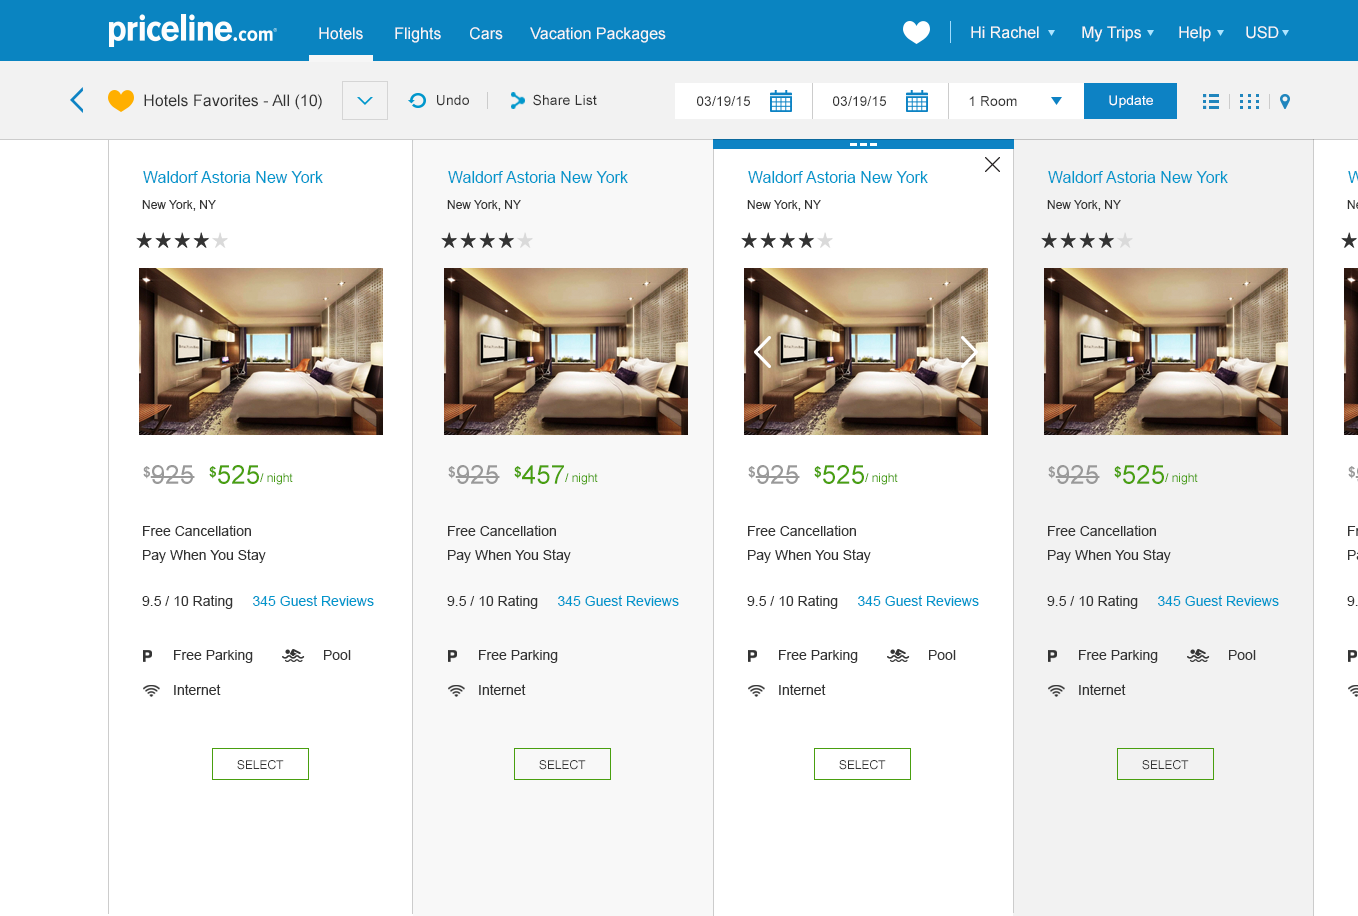Switch to the Flights tab

(x=417, y=33)
